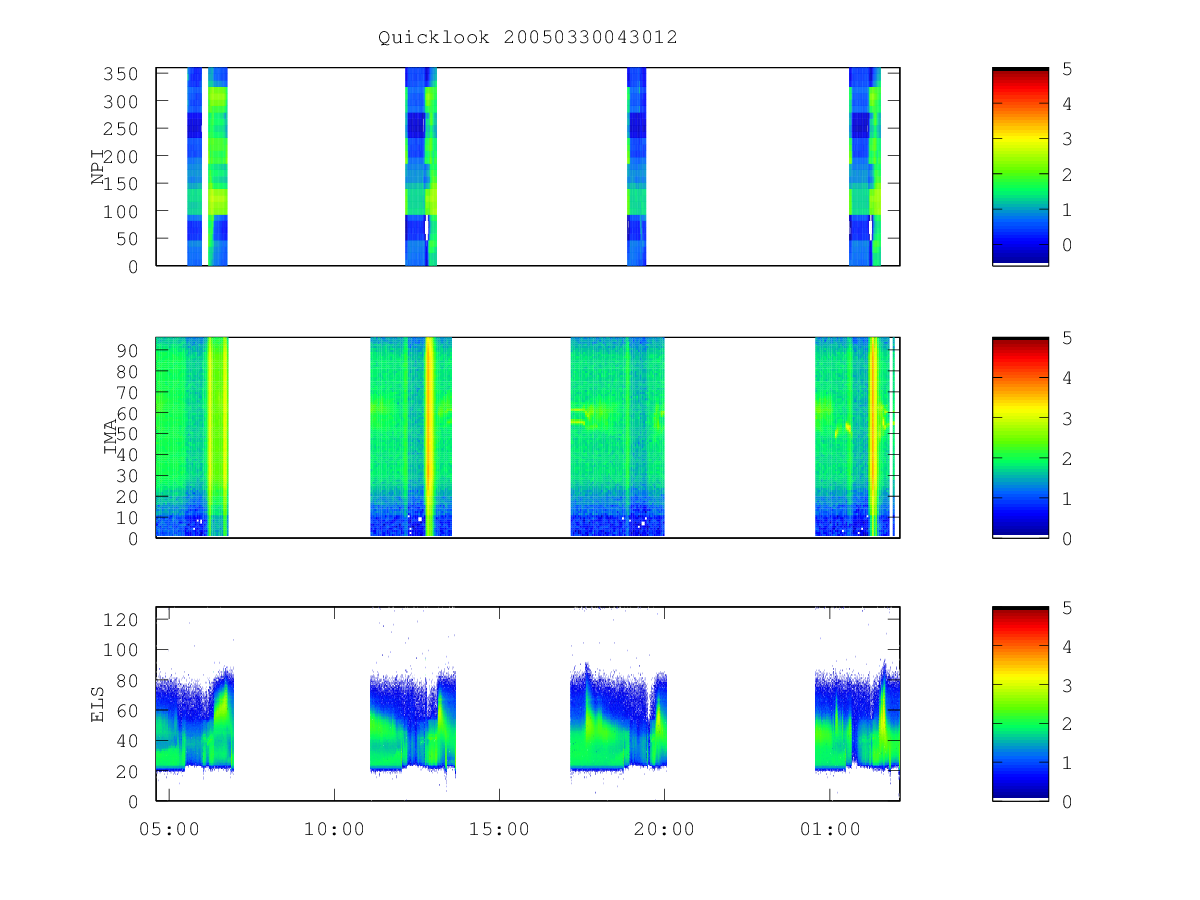Click the 20:00 time tick label
Screen dimensions: 1200x900
pyautogui.click(x=664, y=829)
